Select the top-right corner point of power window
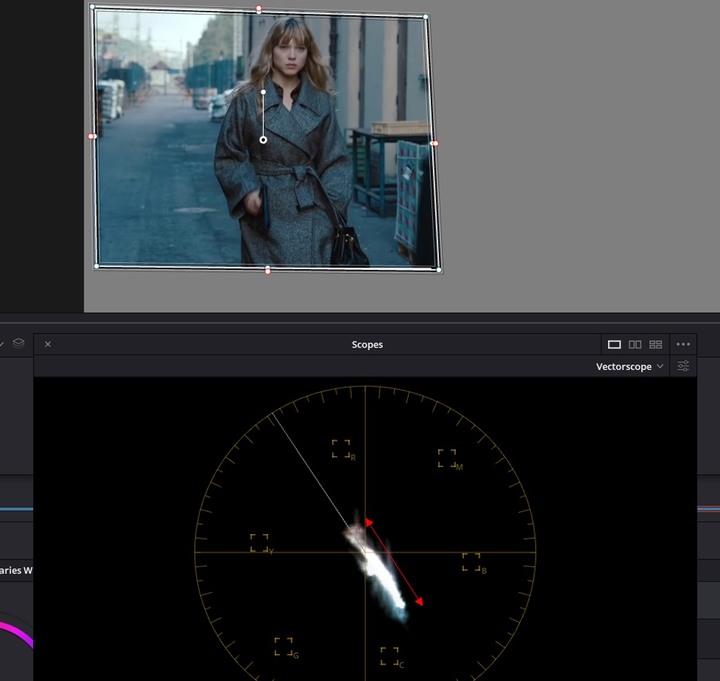Screen dimensions: 720x681 tap(426, 17)
